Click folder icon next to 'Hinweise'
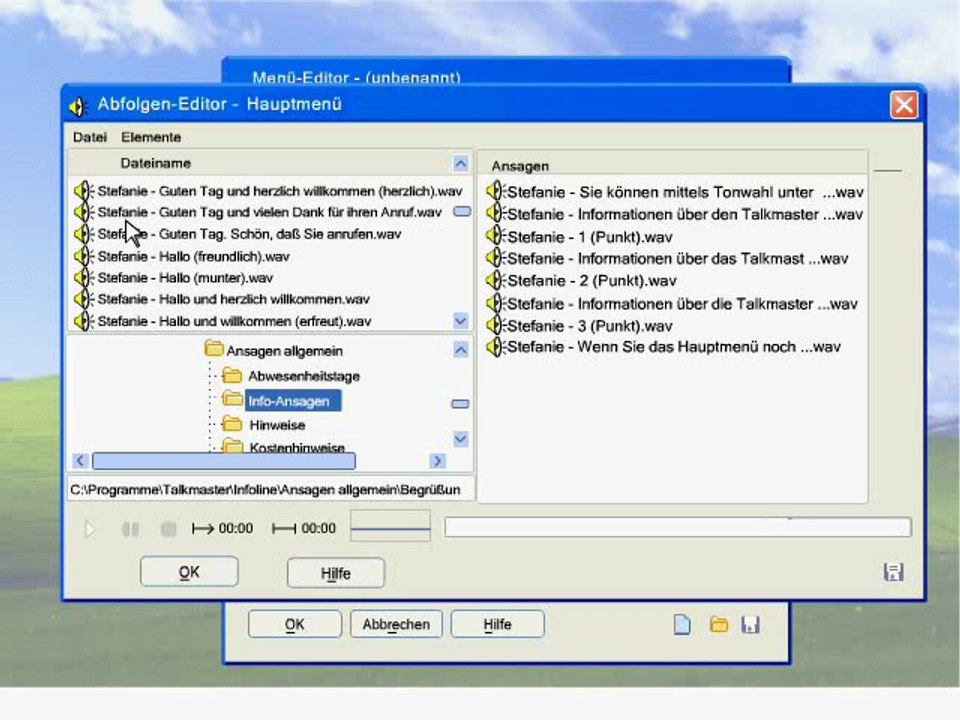 pos(232,424)
